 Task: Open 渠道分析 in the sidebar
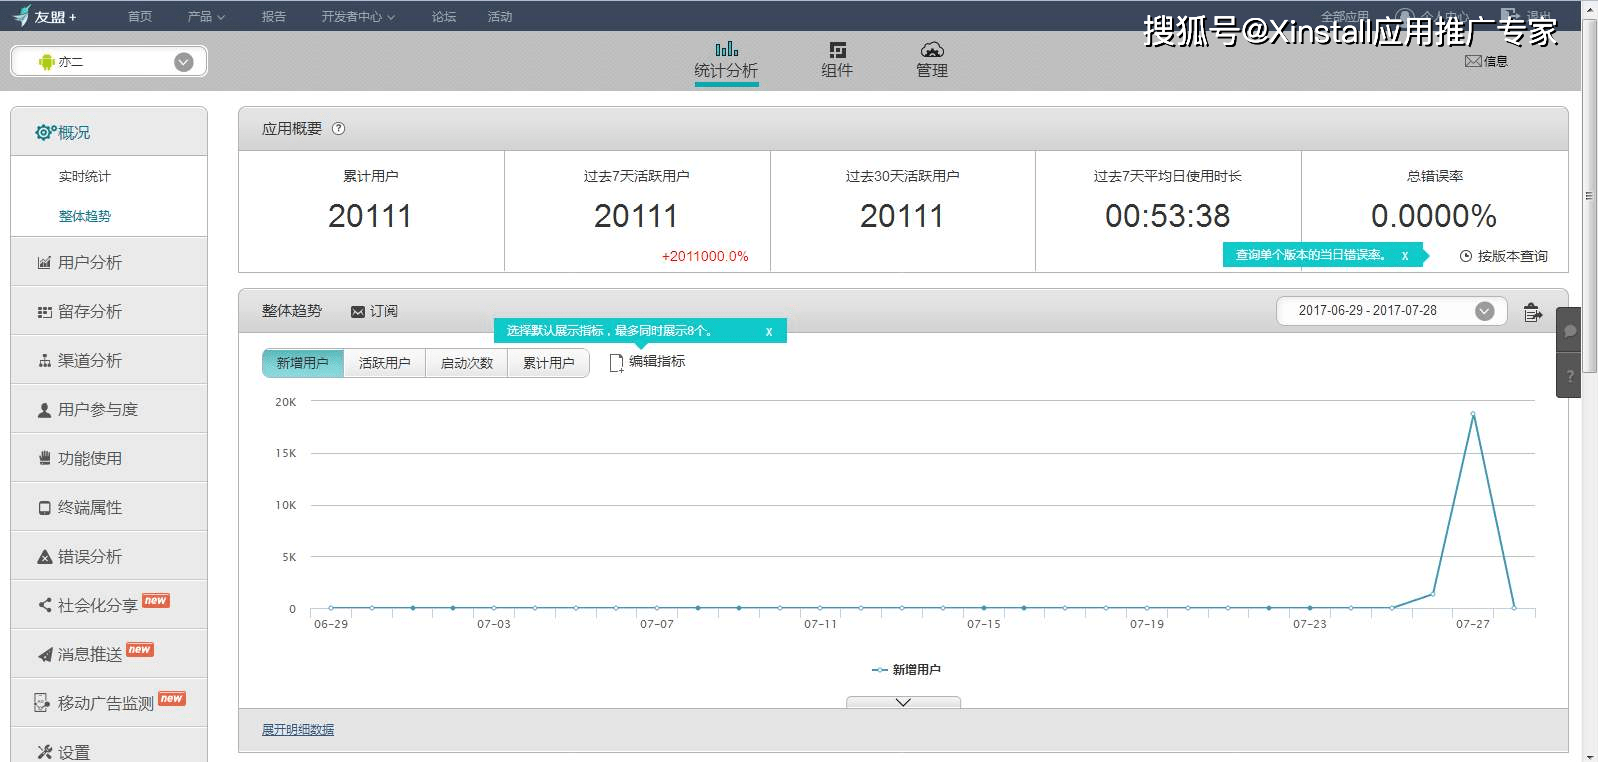coord(109,360)
